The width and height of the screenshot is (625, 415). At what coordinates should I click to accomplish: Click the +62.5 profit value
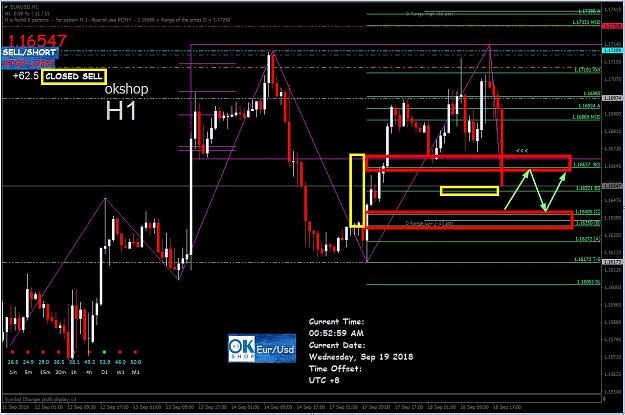(26, 76)
